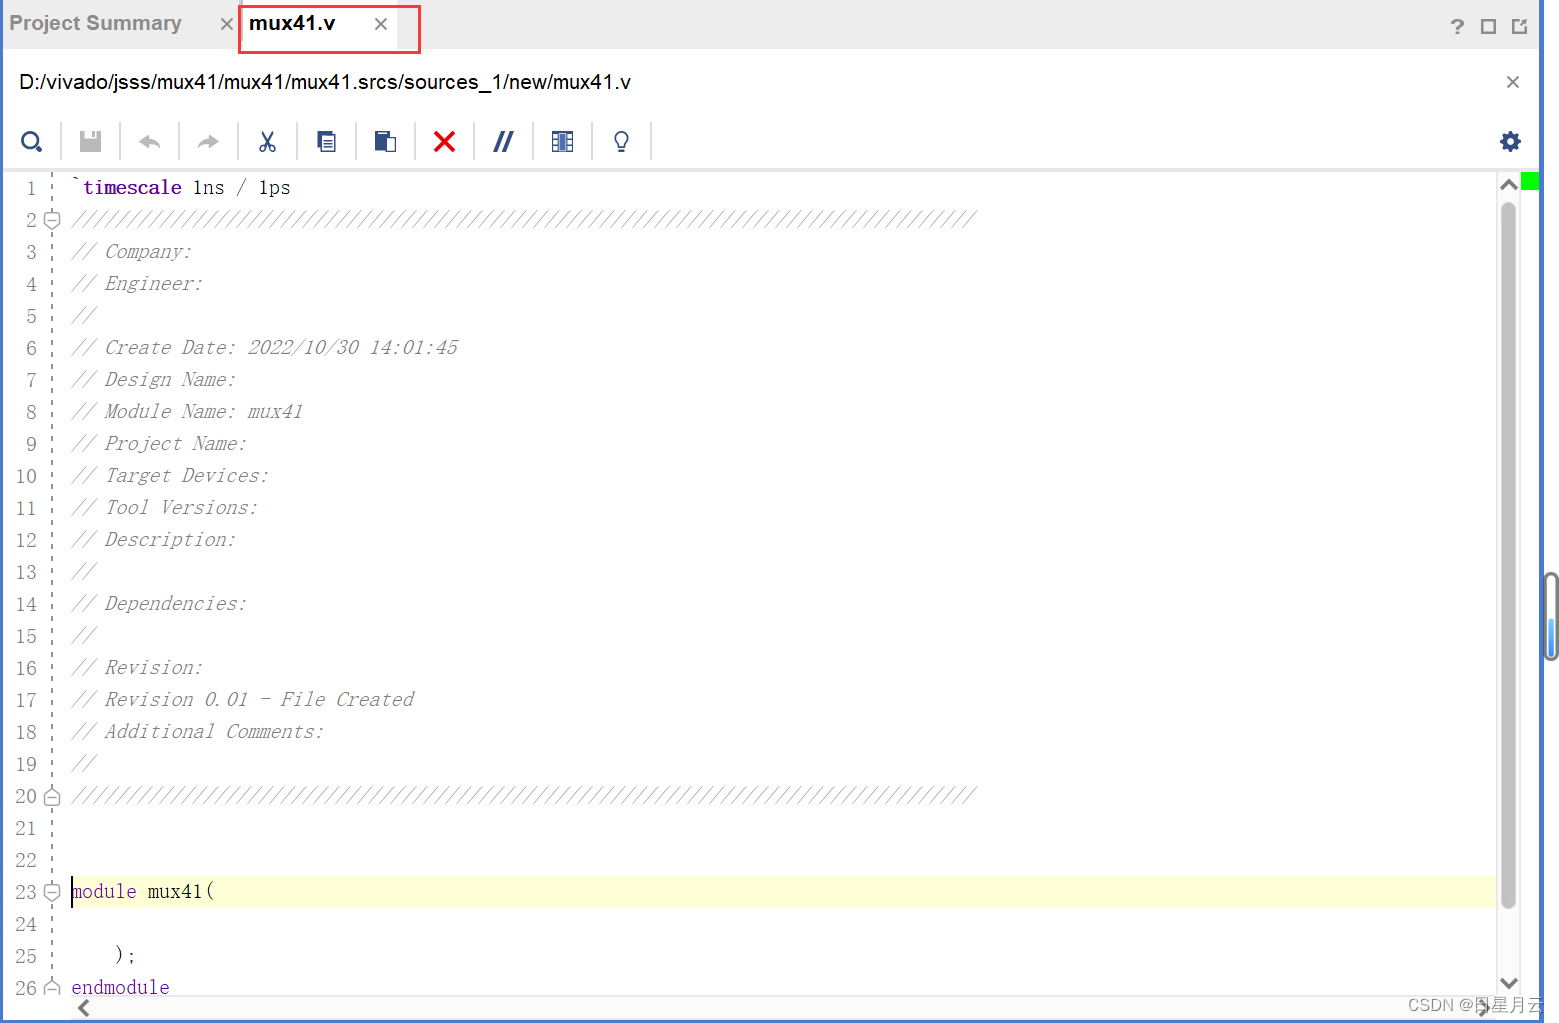Click the 'Description:' comment line

tap(154, 539)
